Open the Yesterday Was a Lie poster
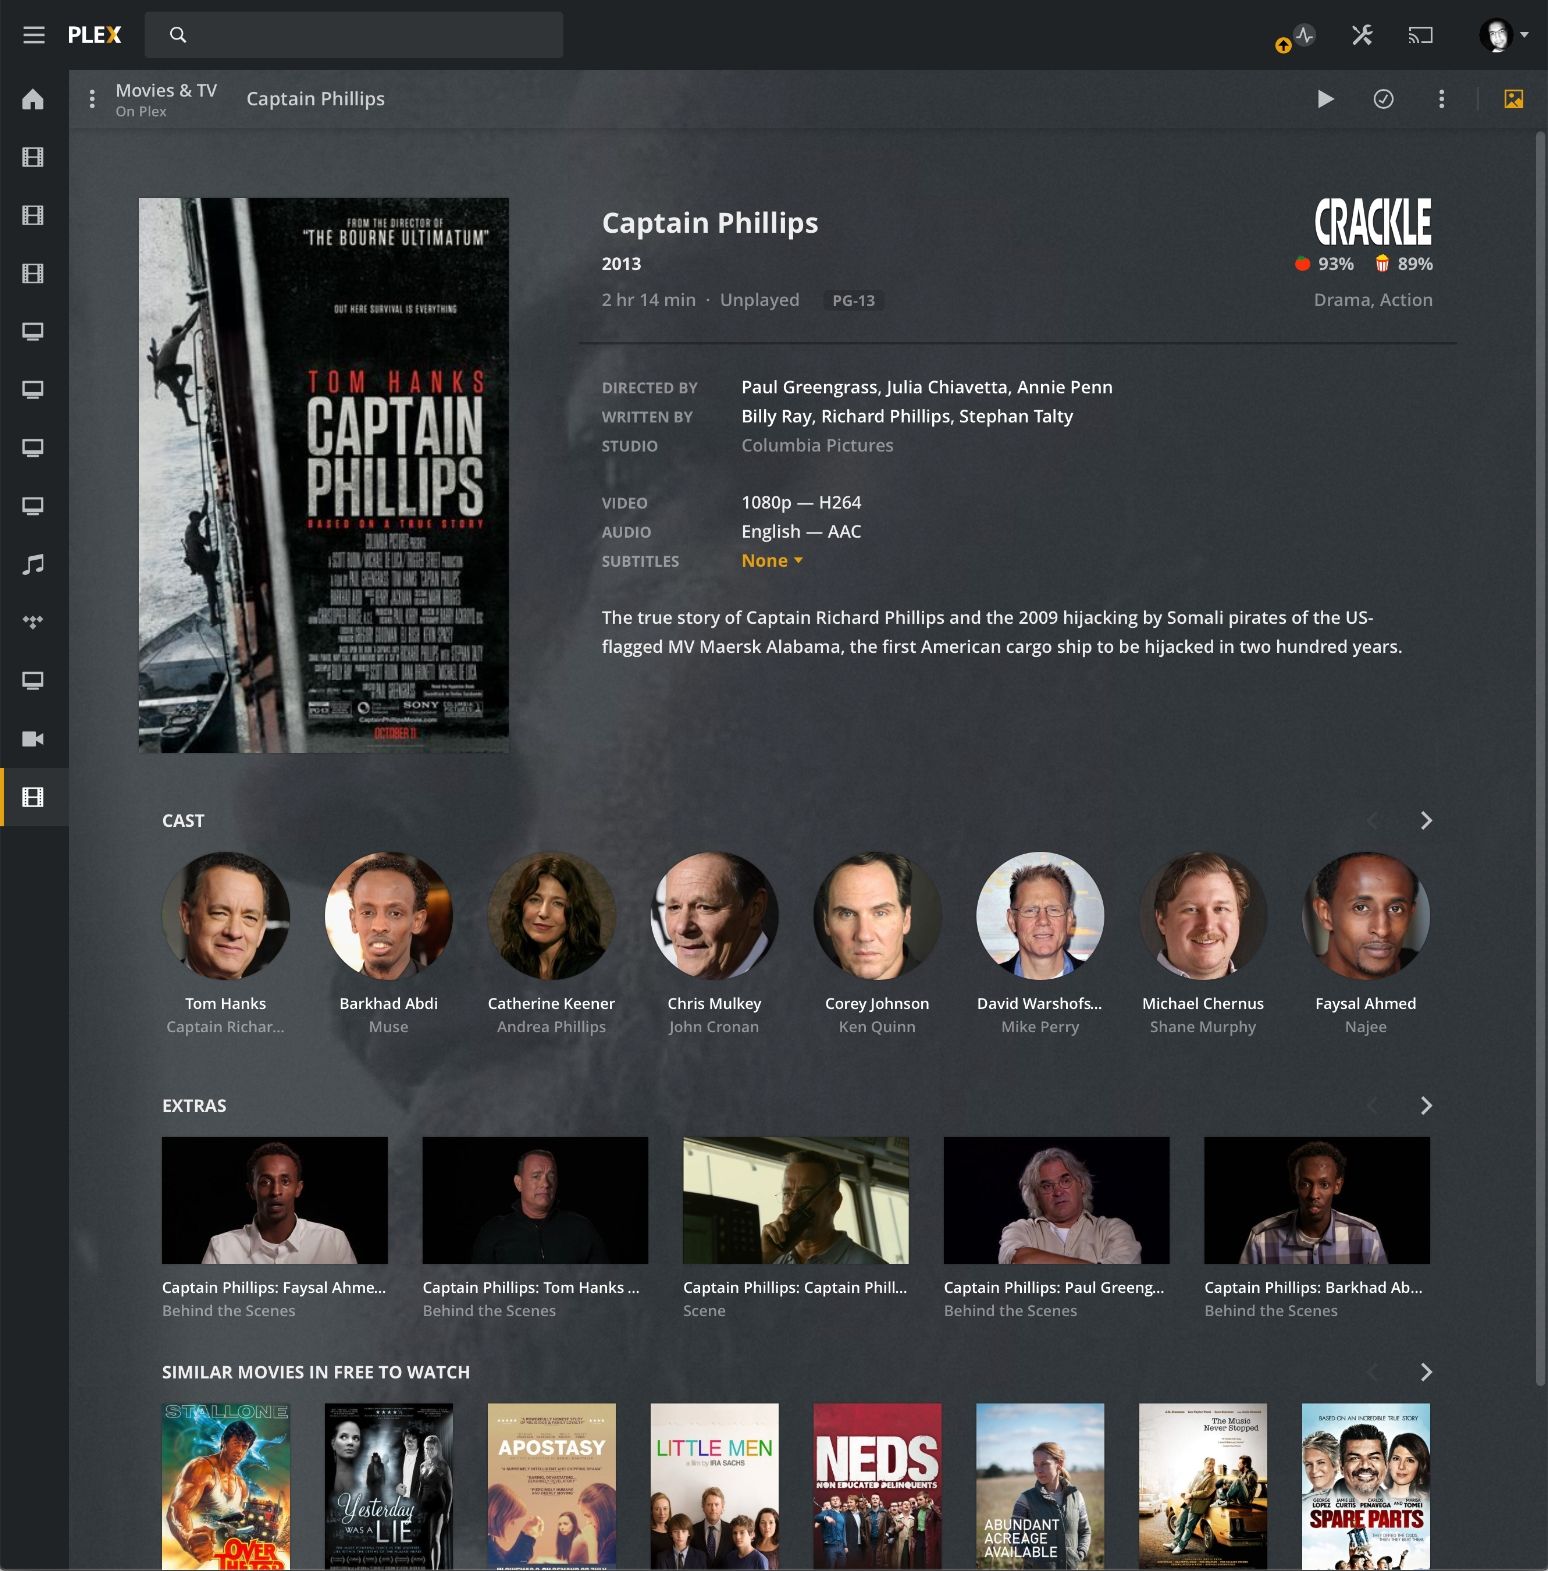The image size is (1548, 1571). 389,1486
